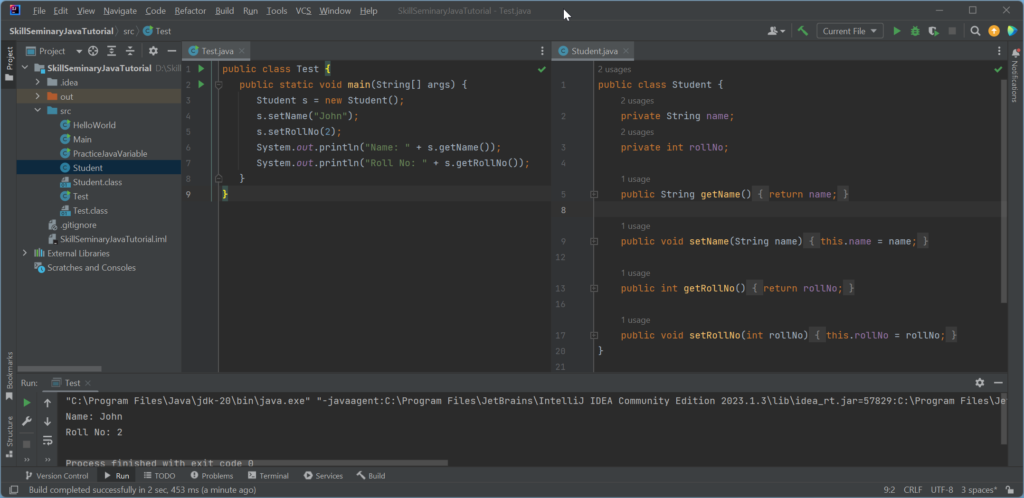
Task: Open Project panel gear options
Action: click(153, 51)
